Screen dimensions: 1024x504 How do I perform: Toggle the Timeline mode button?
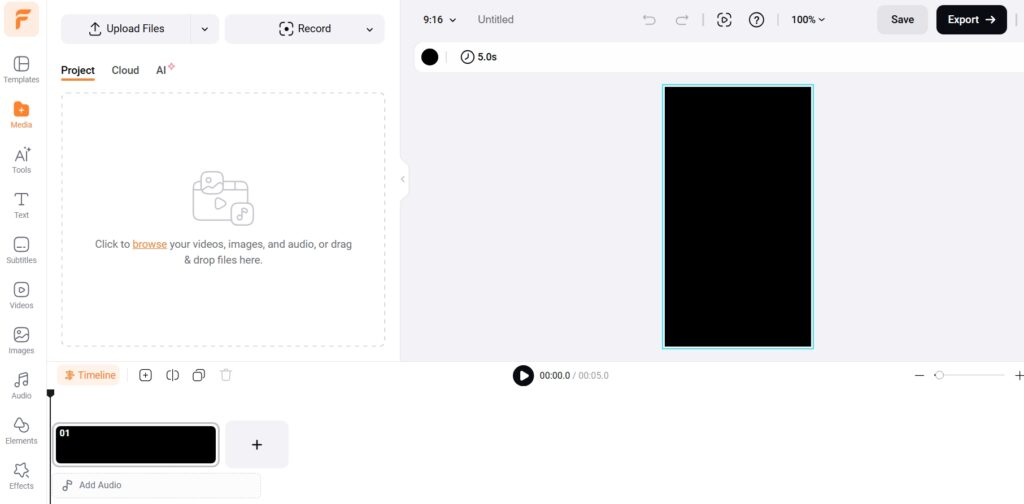pyautogui.click(x=89, y=375)
